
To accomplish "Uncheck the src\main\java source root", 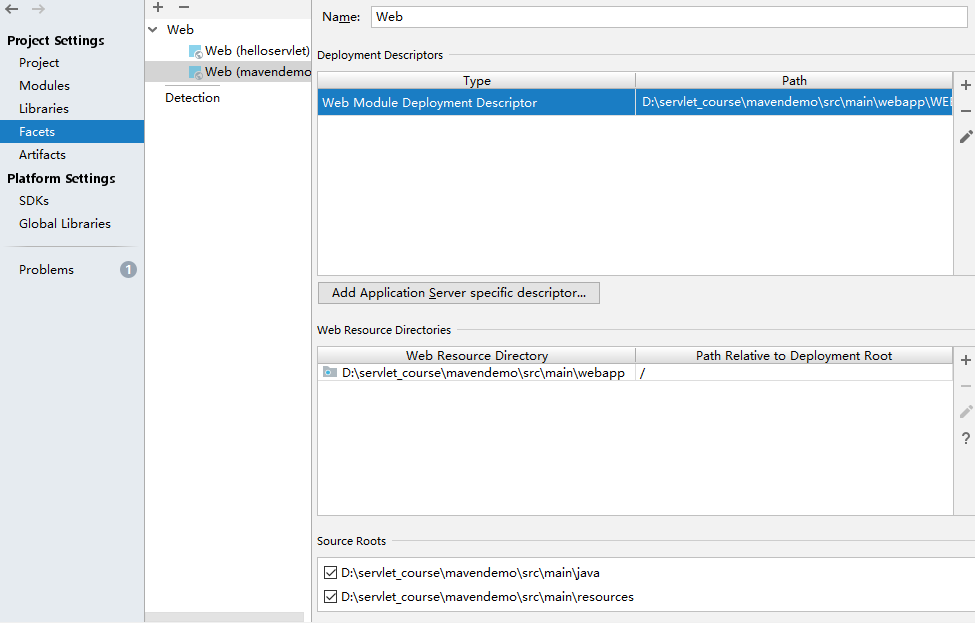I will click(330, 573).
